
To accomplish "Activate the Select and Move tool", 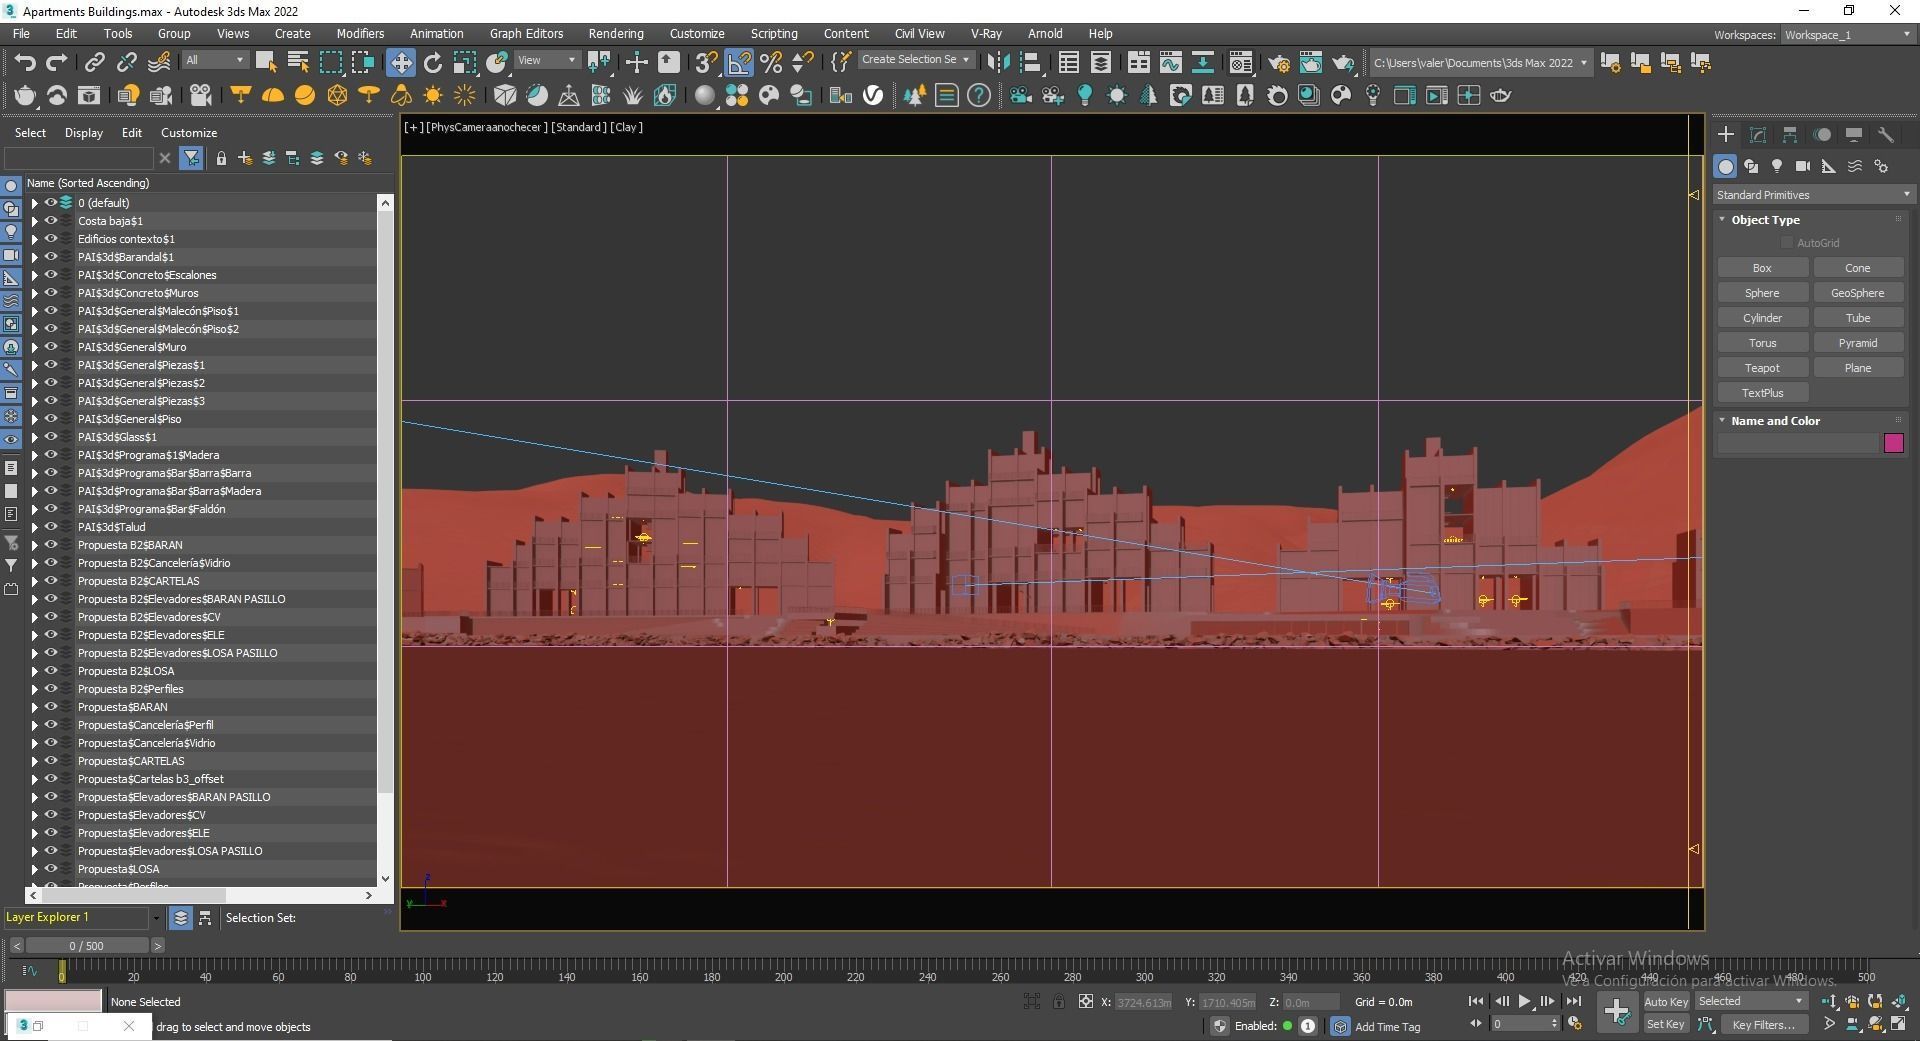I will (400, 63).
